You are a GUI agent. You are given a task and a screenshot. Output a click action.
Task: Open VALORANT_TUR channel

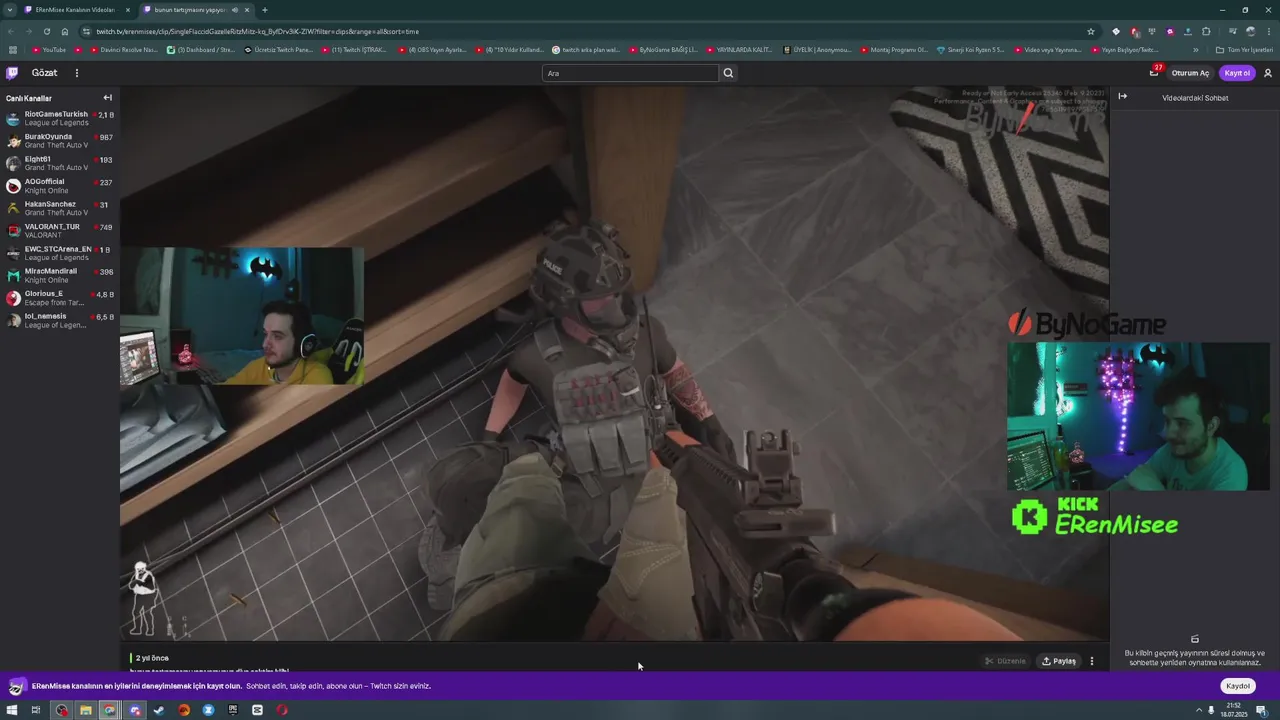tap(58, 231)
